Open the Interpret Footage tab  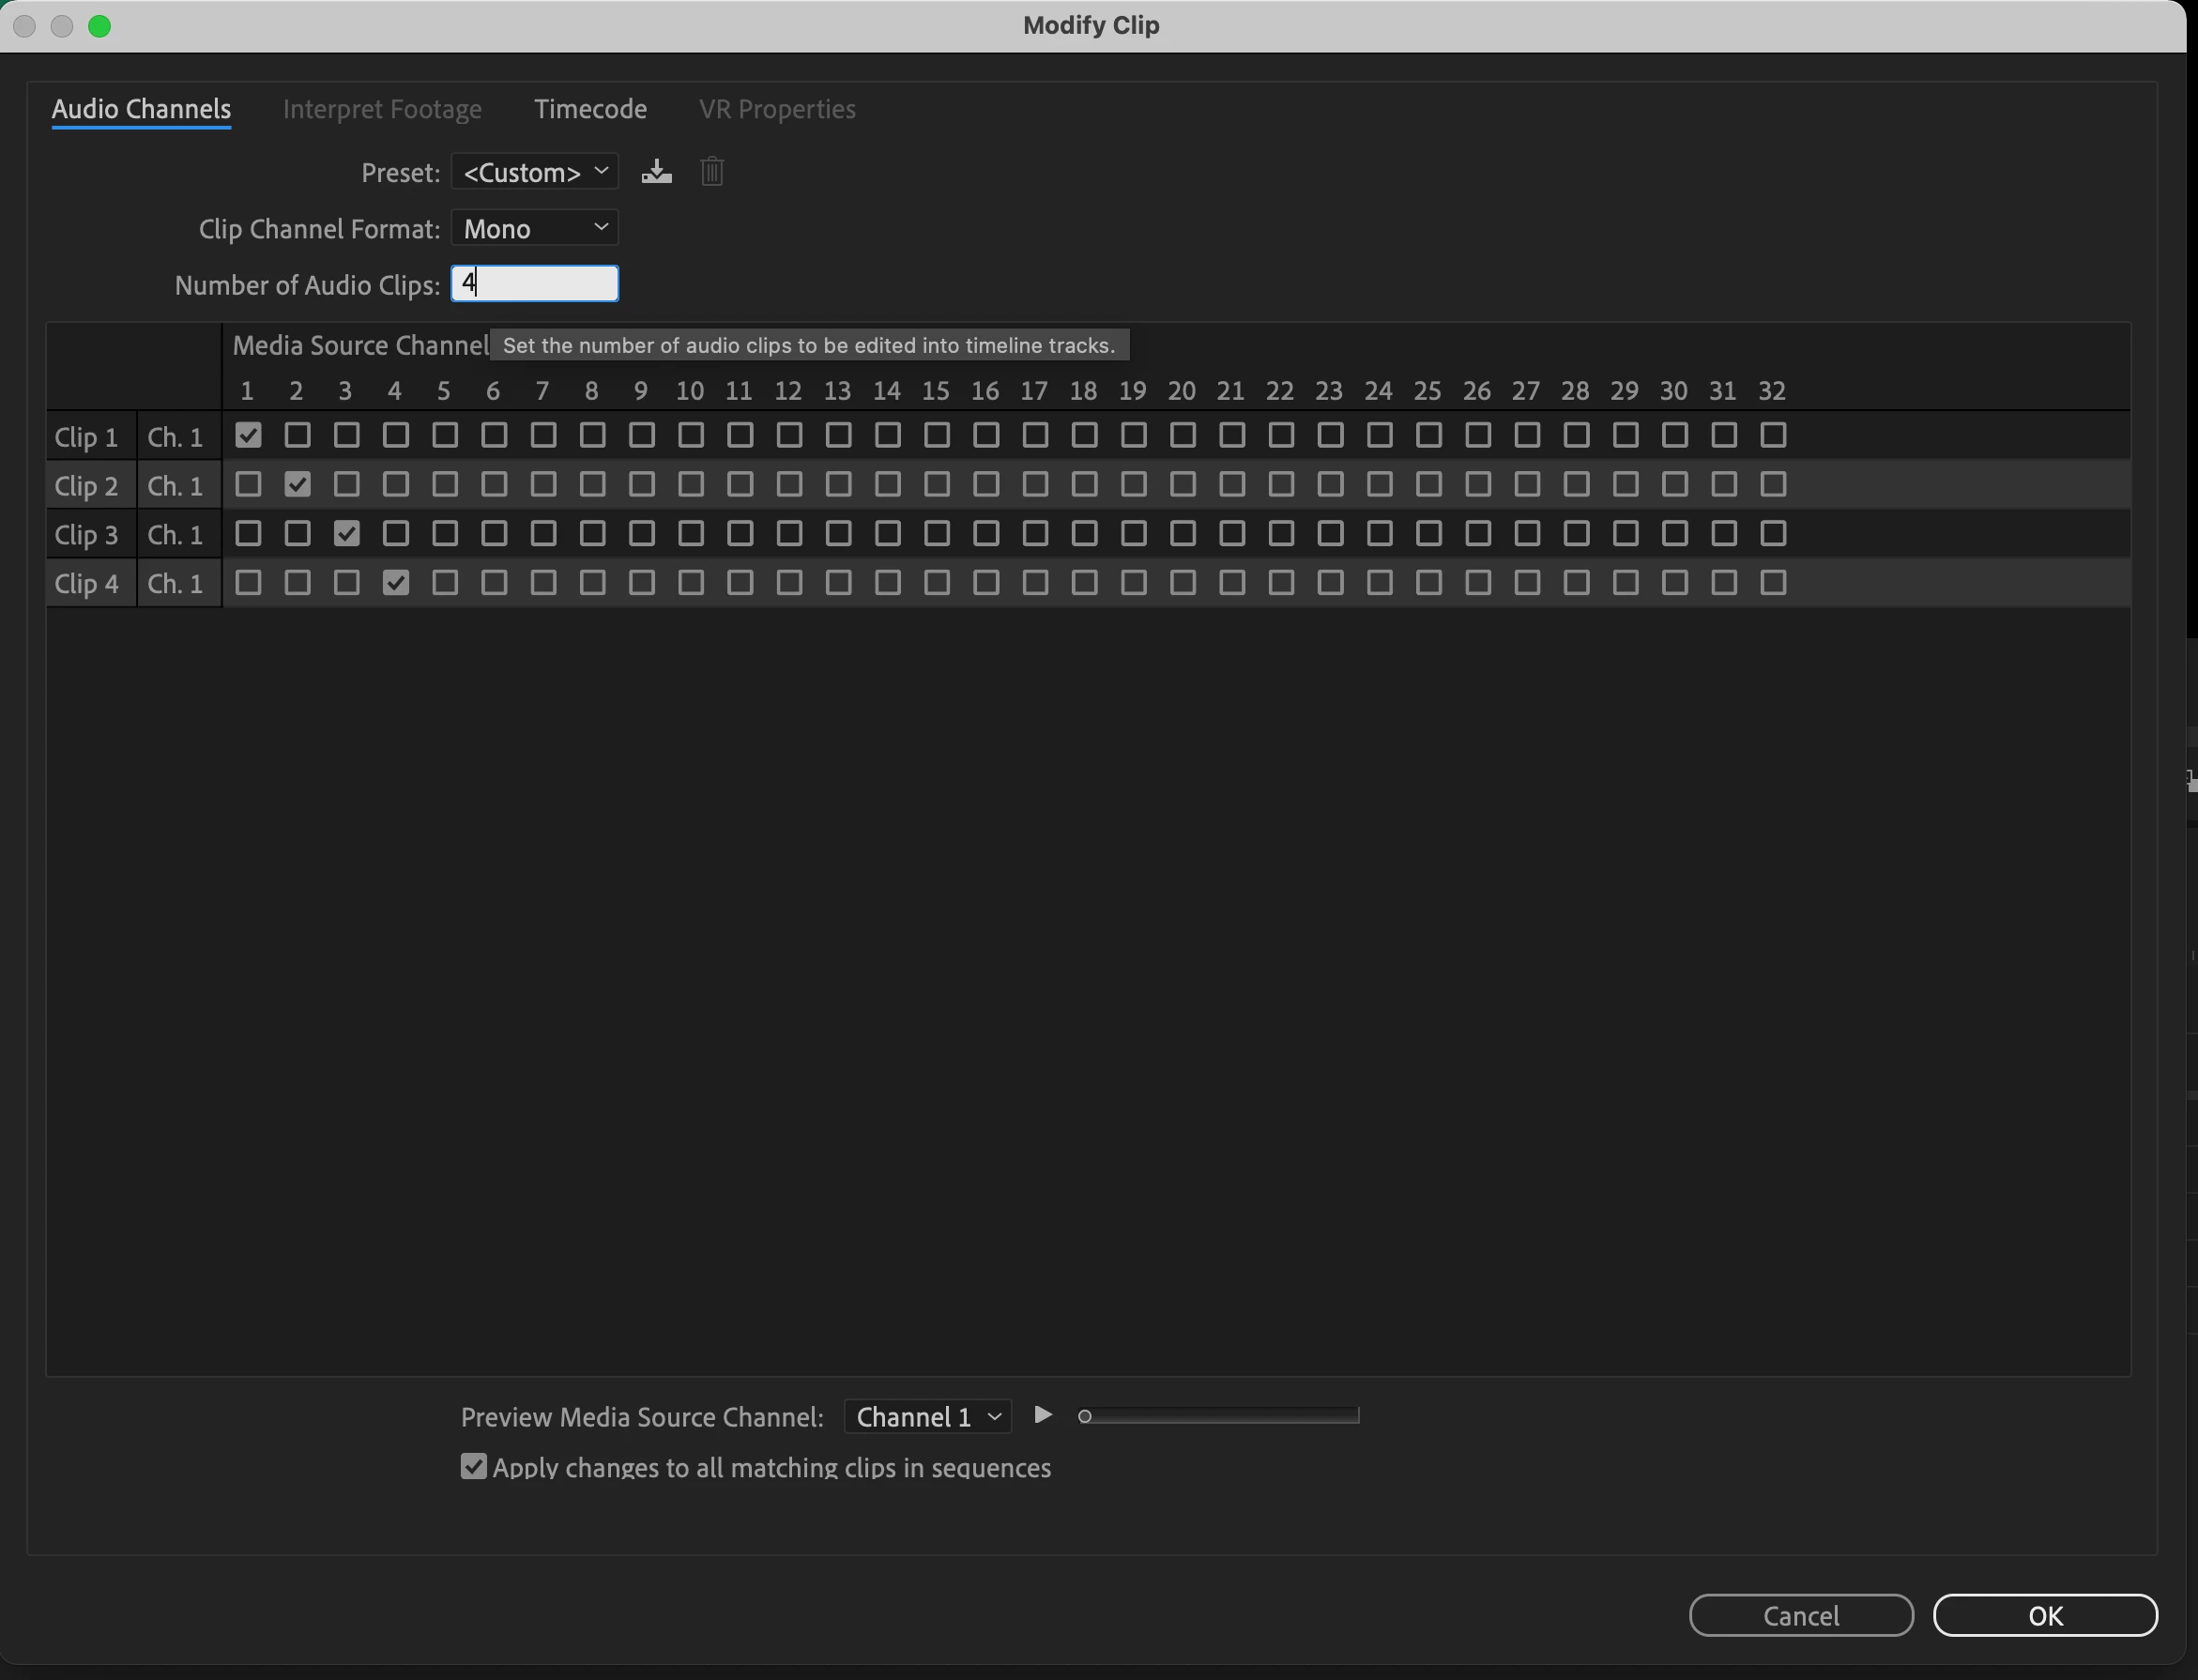click(382, 109)
